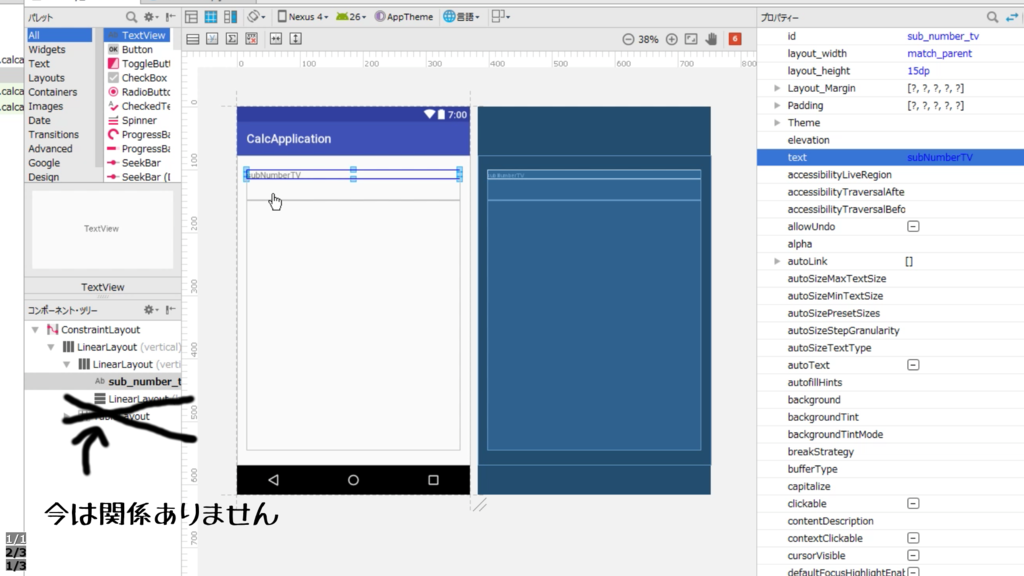Click the preview Back navigation button
The image size is (1024, 576).
273,480
